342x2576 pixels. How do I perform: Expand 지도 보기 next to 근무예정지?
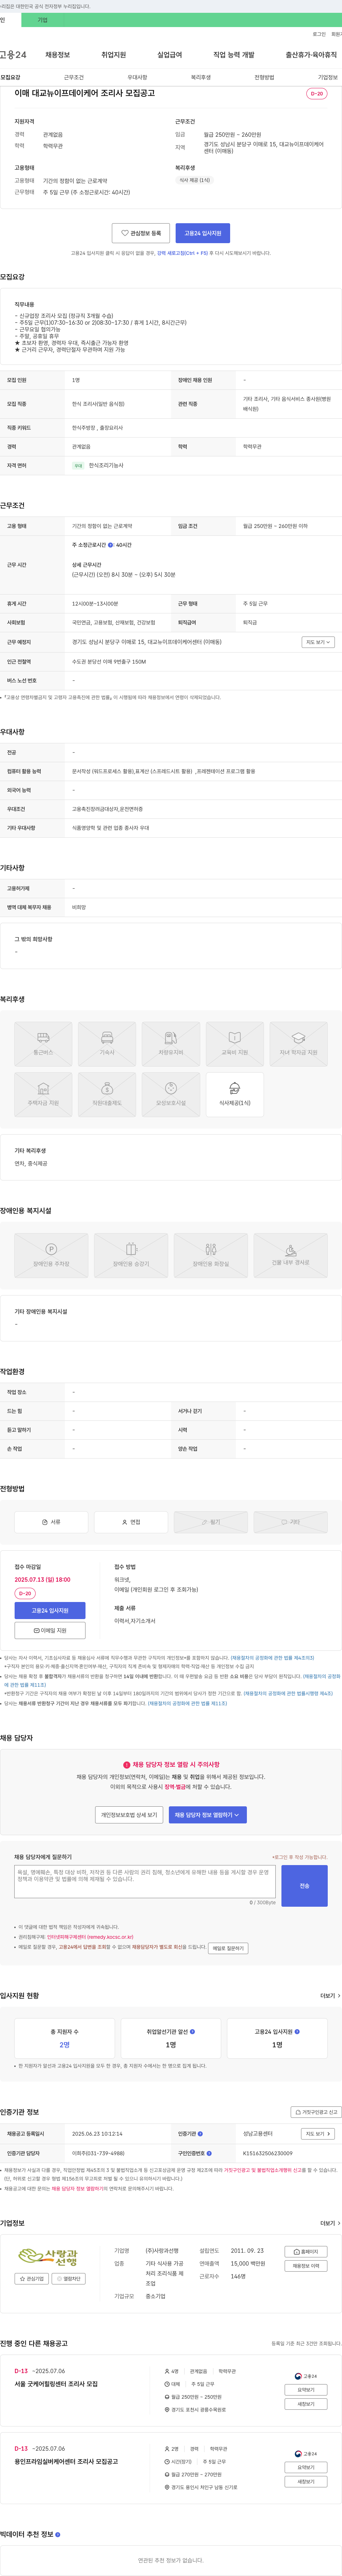(318, 642)
